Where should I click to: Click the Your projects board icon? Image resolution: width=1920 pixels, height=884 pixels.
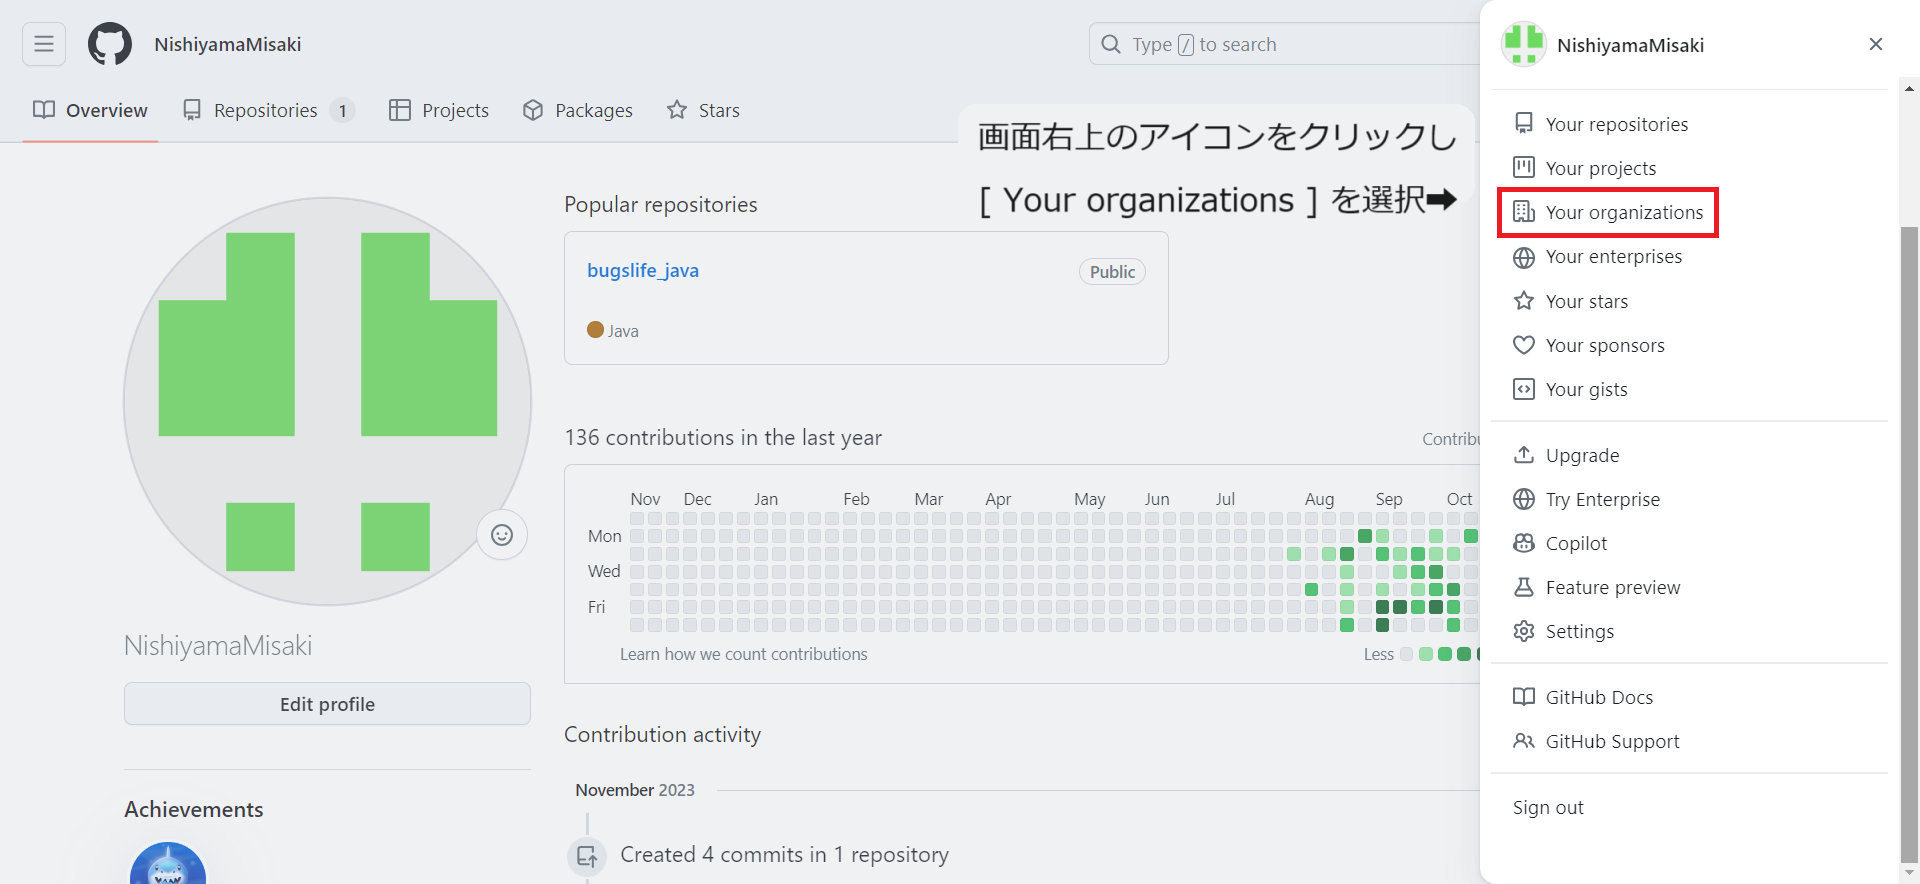[1524, 167]
